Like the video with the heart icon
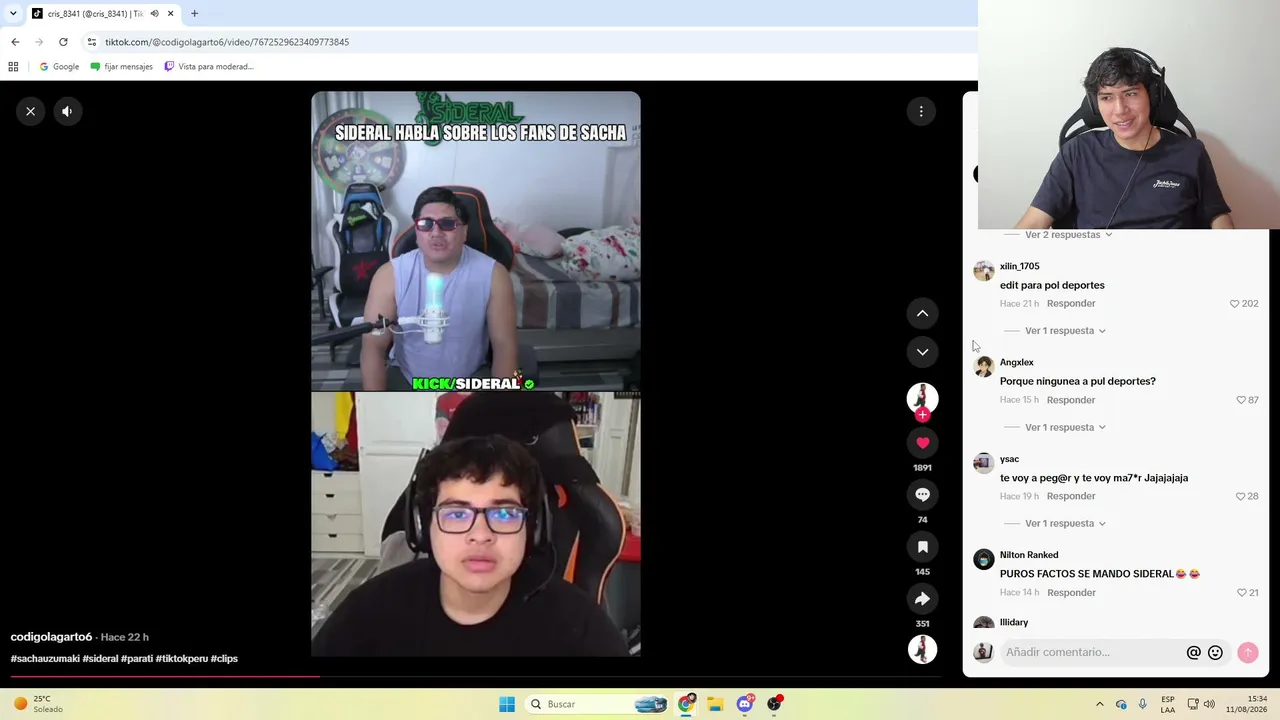The width and height of the screenshot is (1280, 720). pos(922,443)
